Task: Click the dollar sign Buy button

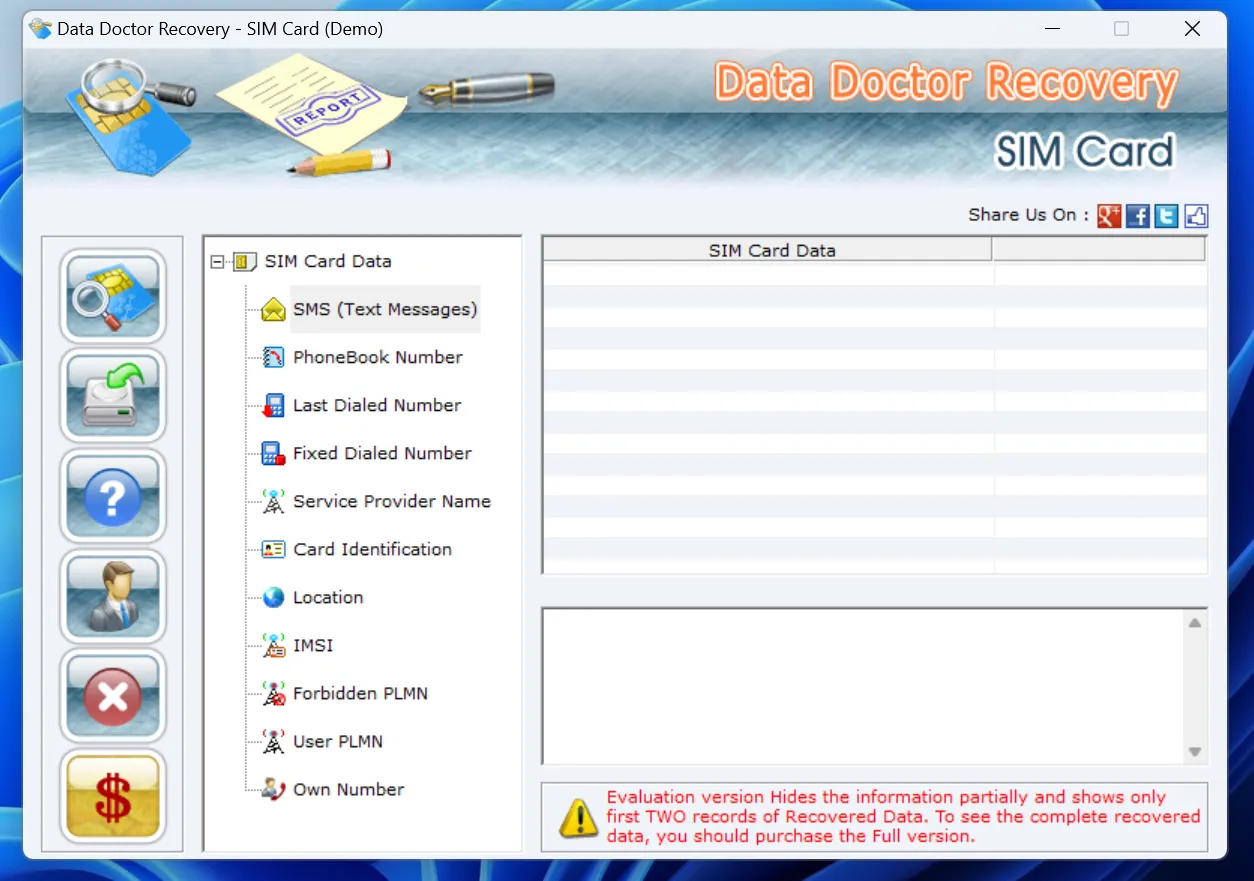Action: (x=113, y=796)
